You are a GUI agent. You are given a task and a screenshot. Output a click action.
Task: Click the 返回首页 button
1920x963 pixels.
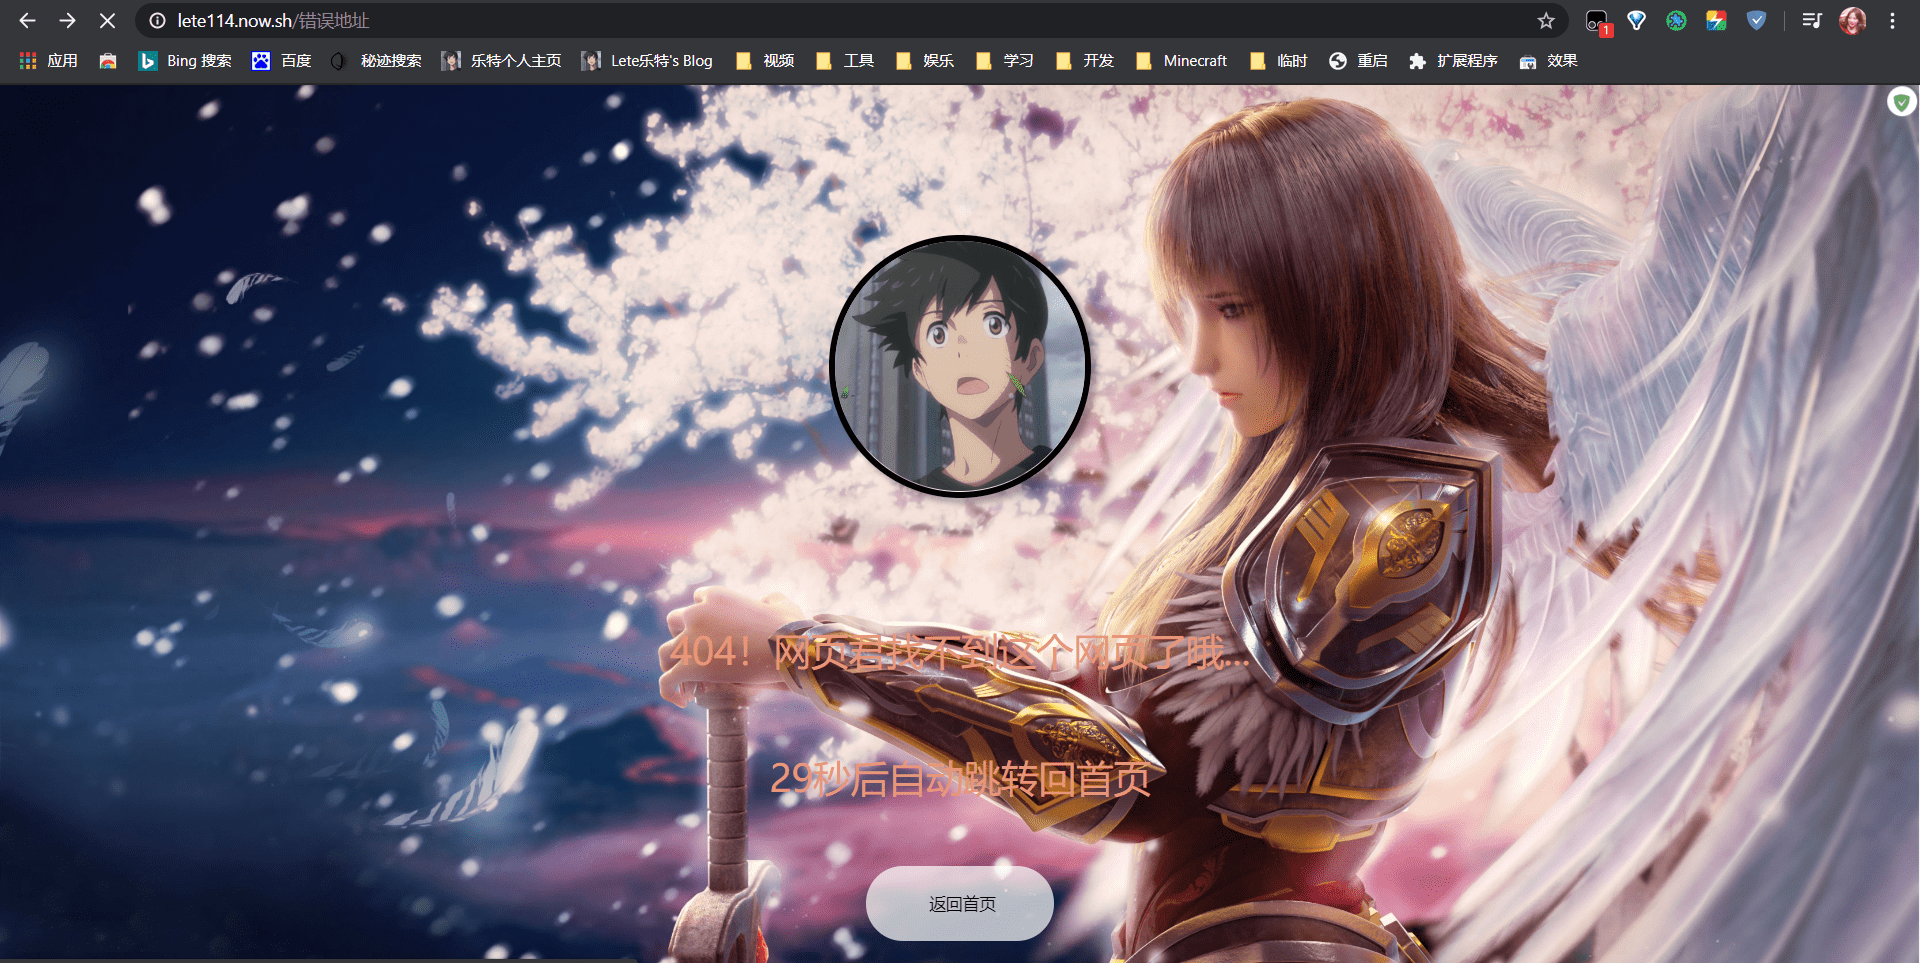[960, 904]
